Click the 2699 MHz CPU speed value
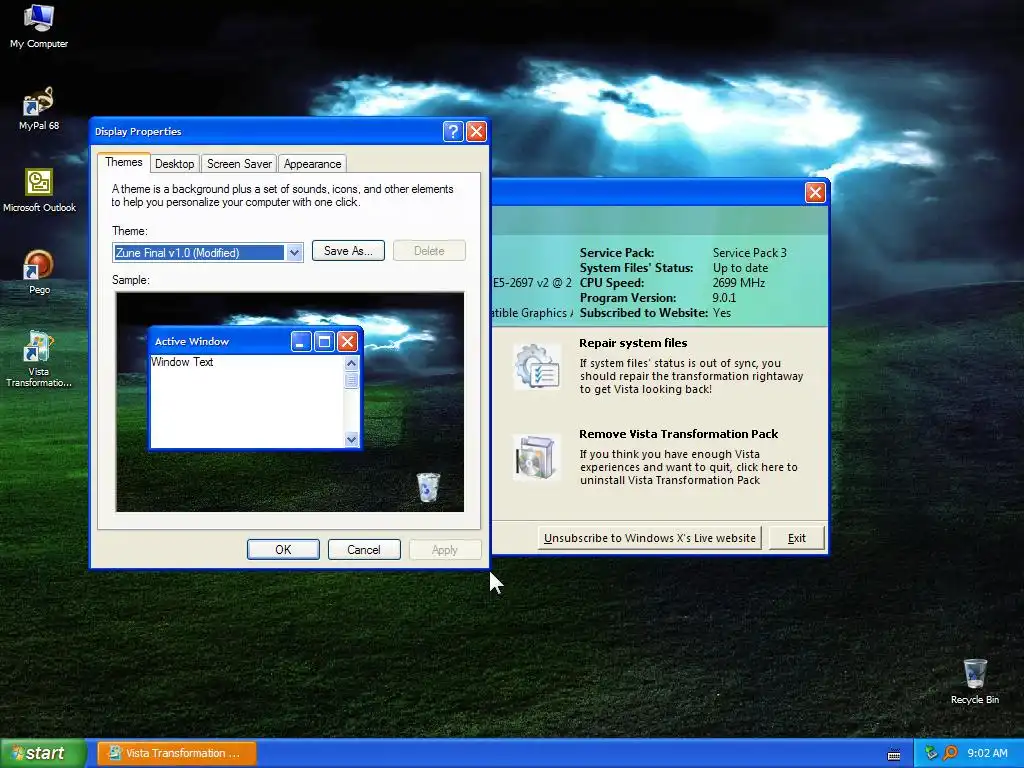The width and height of the screenshot is (1024, 768). click(739, 283)
